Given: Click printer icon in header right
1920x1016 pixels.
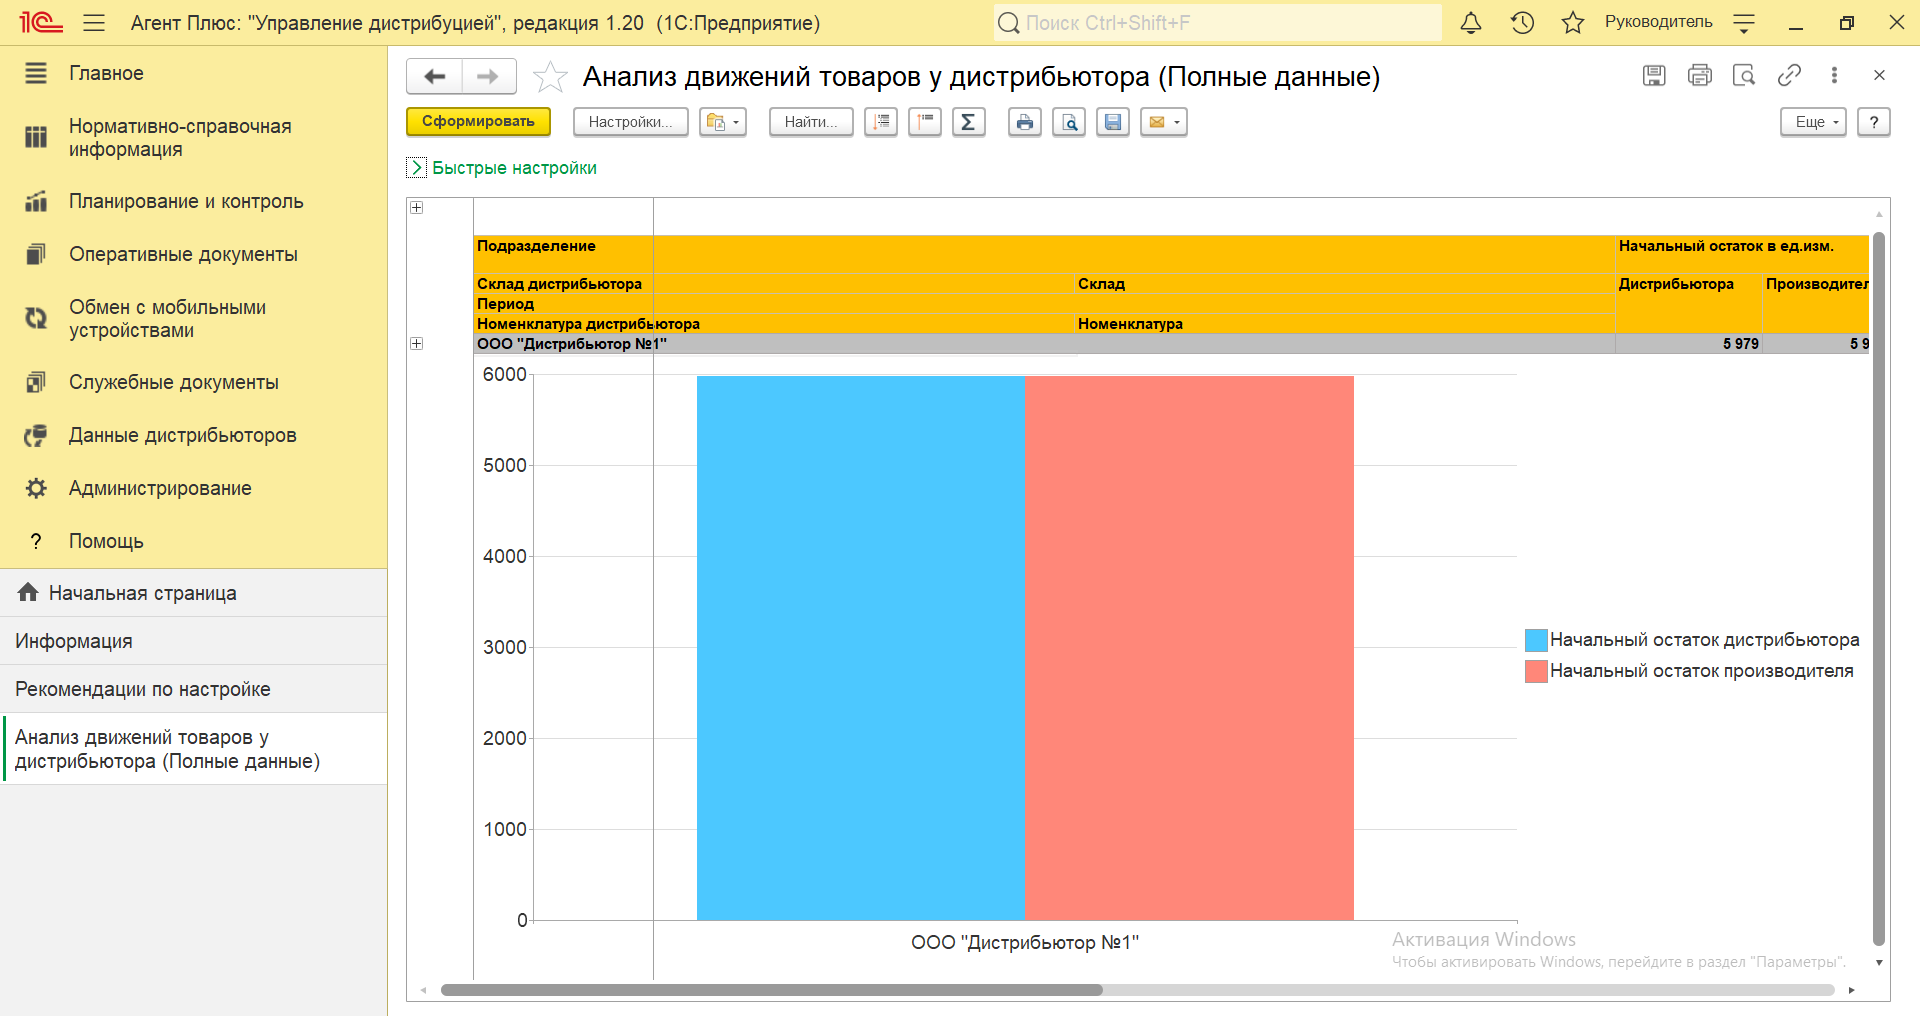Looking at the screenshot, I should (1699, 75).
